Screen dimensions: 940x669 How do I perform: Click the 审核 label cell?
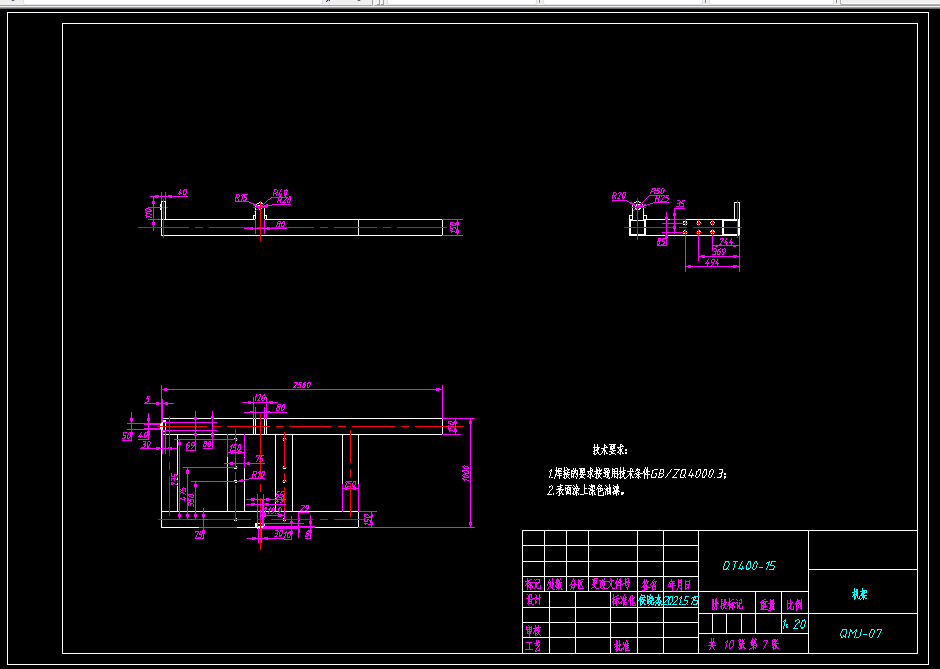[534, 630]
